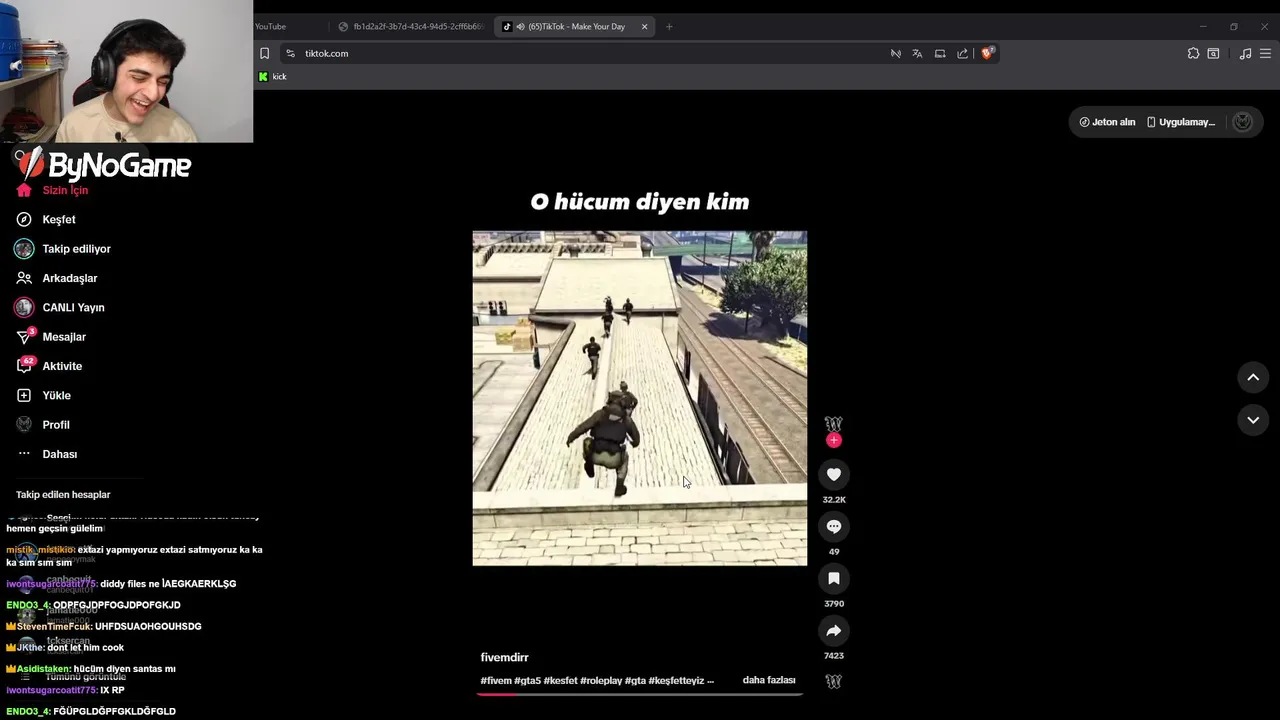Switch to the YouTube tab
The width and height of the screenshot is (1280, 720).
click(x=270, y=26)
